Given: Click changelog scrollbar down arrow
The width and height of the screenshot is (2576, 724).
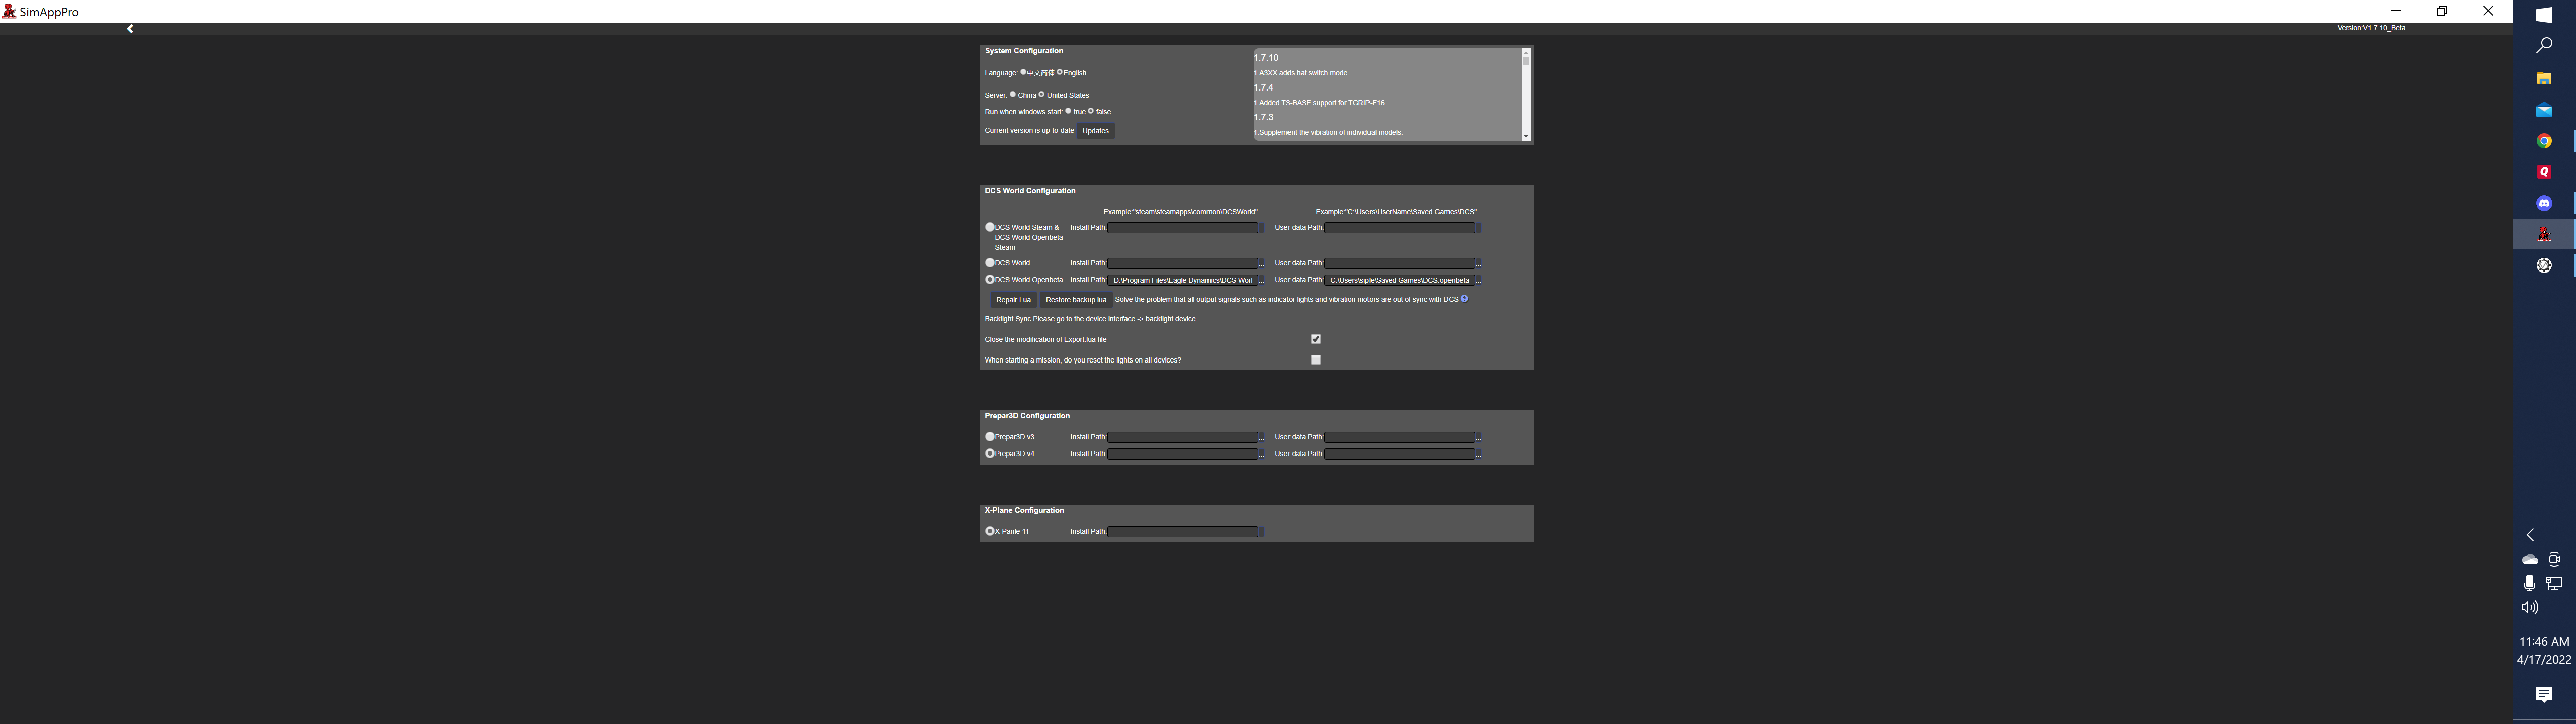Looking at the screenshot, I should tap(1526, 136).
